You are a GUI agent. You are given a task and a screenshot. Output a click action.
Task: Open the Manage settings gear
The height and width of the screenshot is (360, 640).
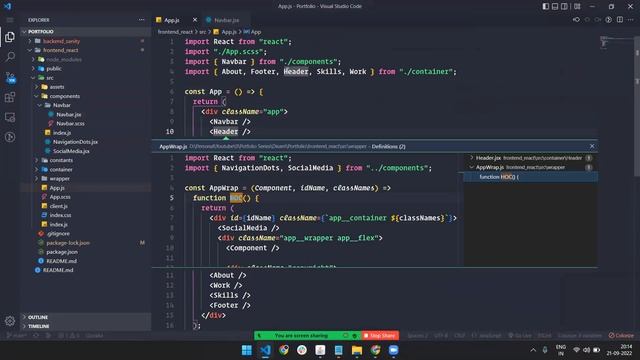click(x=10, y=321)
